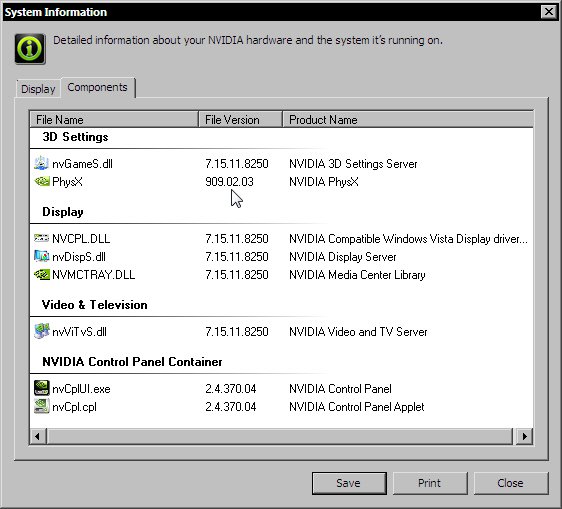Click NVIDIA Control Panel product name for nvCplUI.exe
Viewport: 562px width, 509px height.
pos(340,389)
